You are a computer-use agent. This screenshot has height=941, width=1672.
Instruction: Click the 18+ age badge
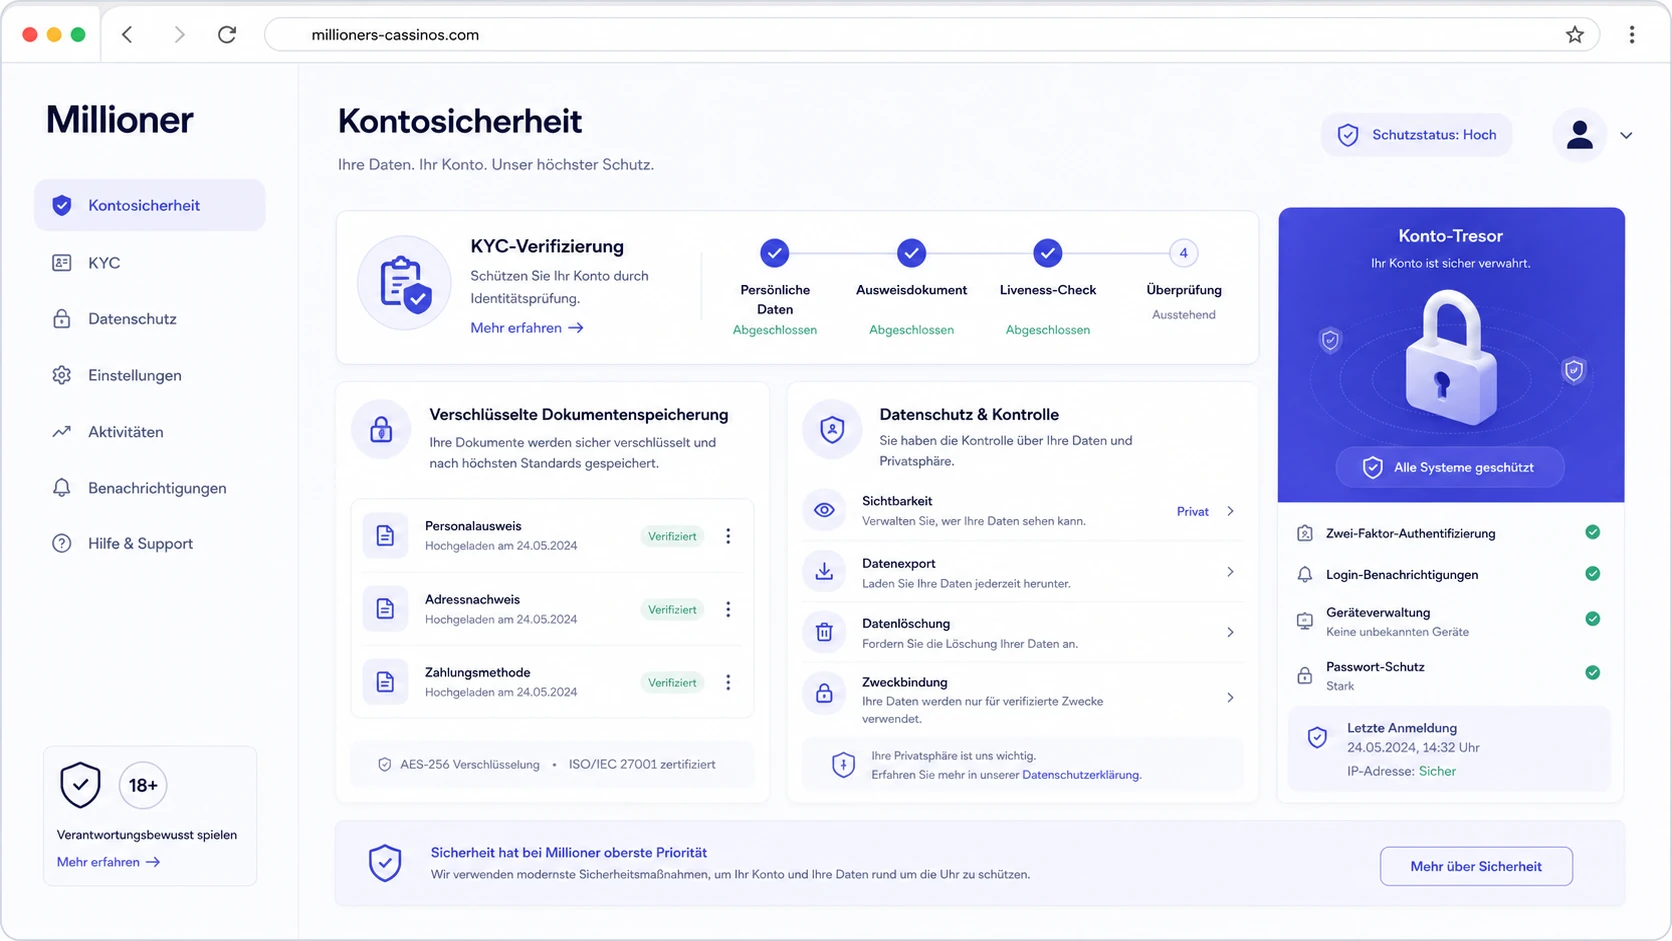tap(143, 785)
